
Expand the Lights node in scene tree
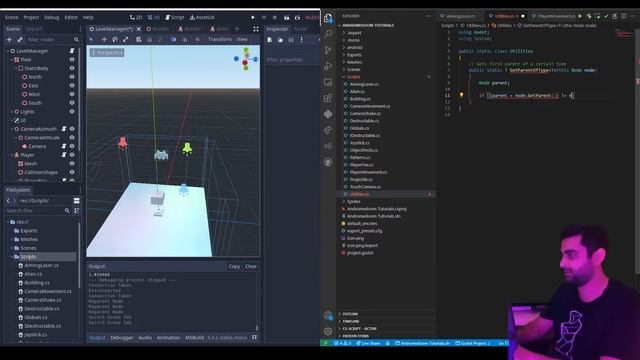[11, 111]
